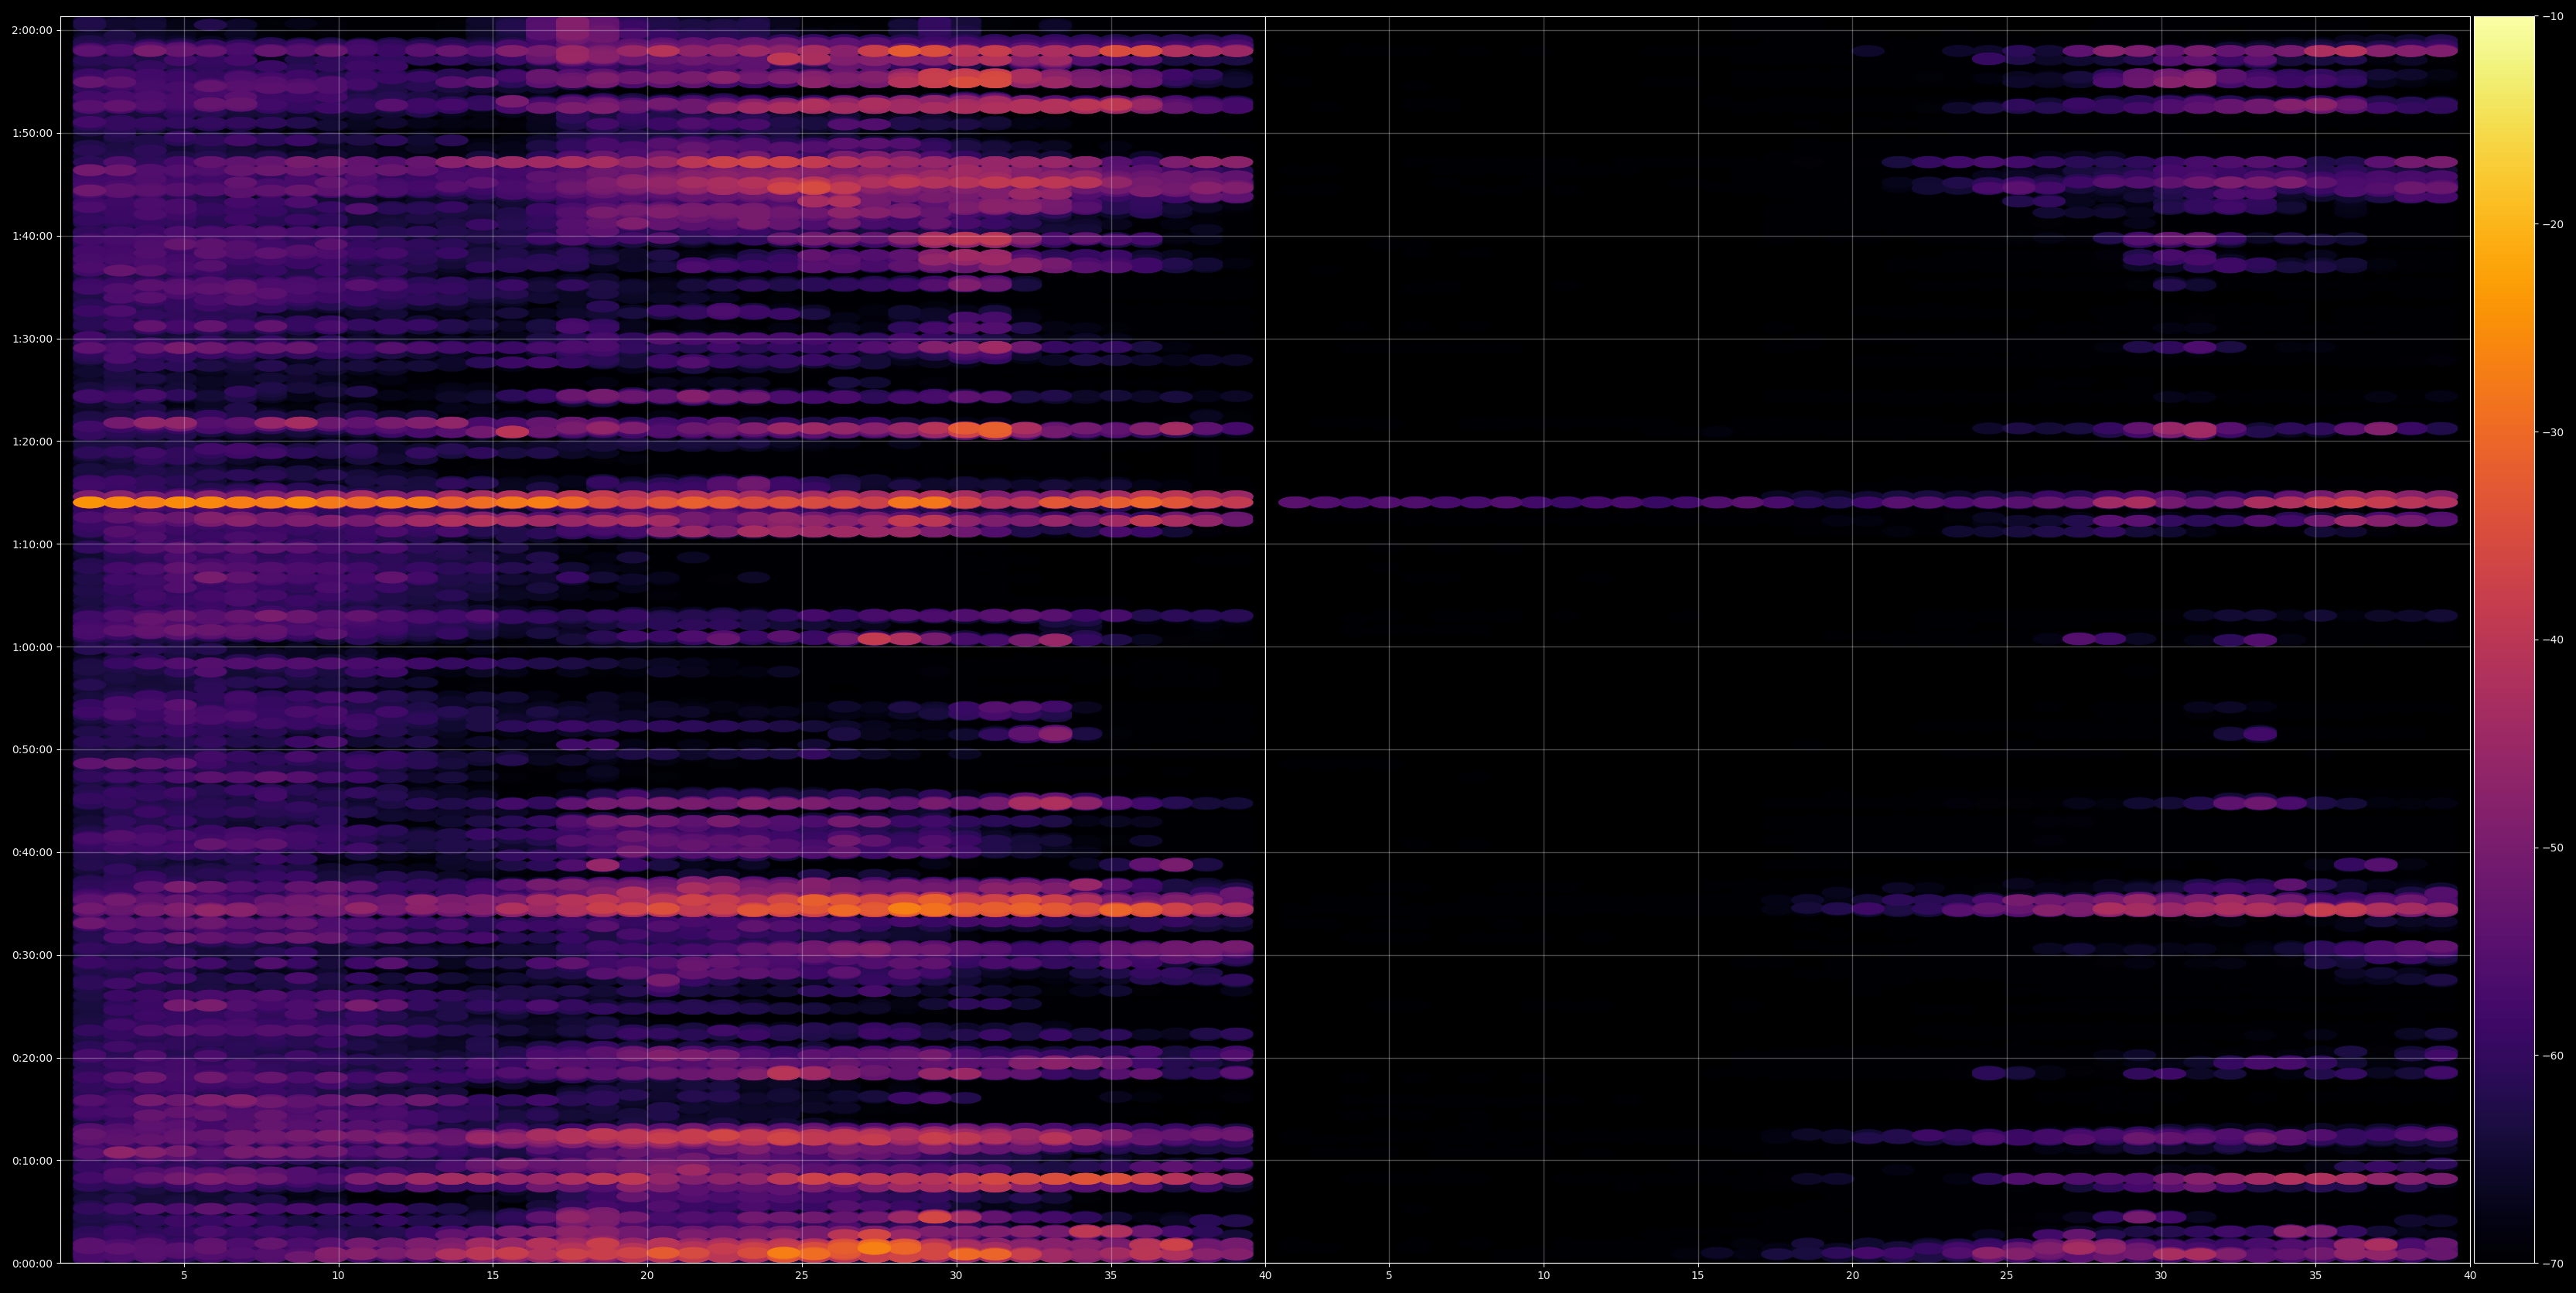Click the 0:30:00 y-axis tick label
Image resolution: width=2576 pixels, height=1293 pixels.
[31, 955]
